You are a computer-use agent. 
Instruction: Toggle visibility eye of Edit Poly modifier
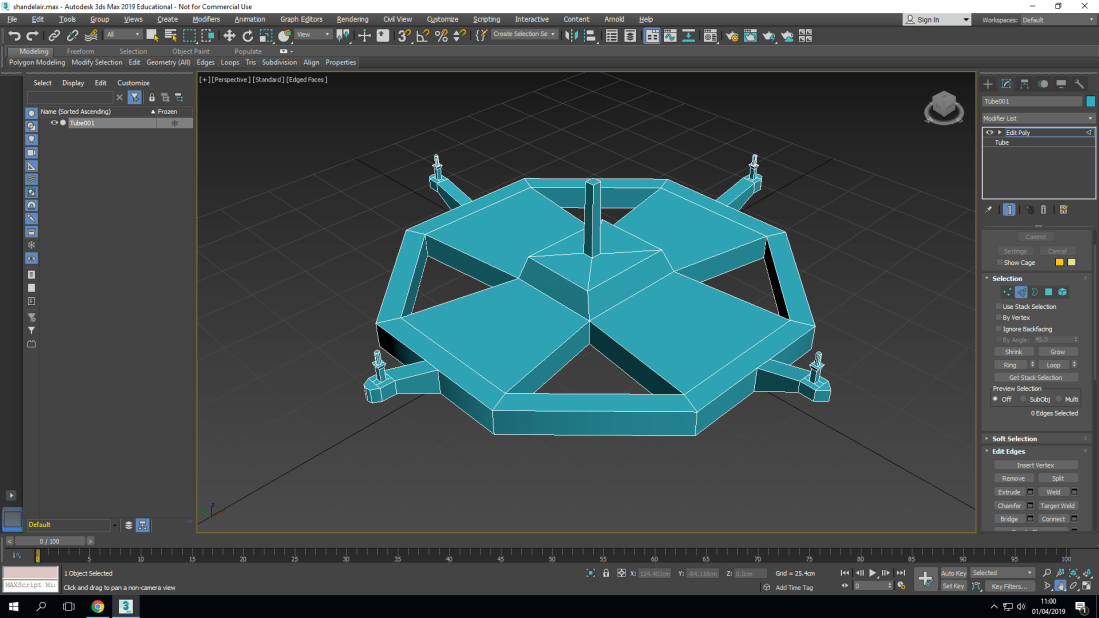(x=990, y=132)
